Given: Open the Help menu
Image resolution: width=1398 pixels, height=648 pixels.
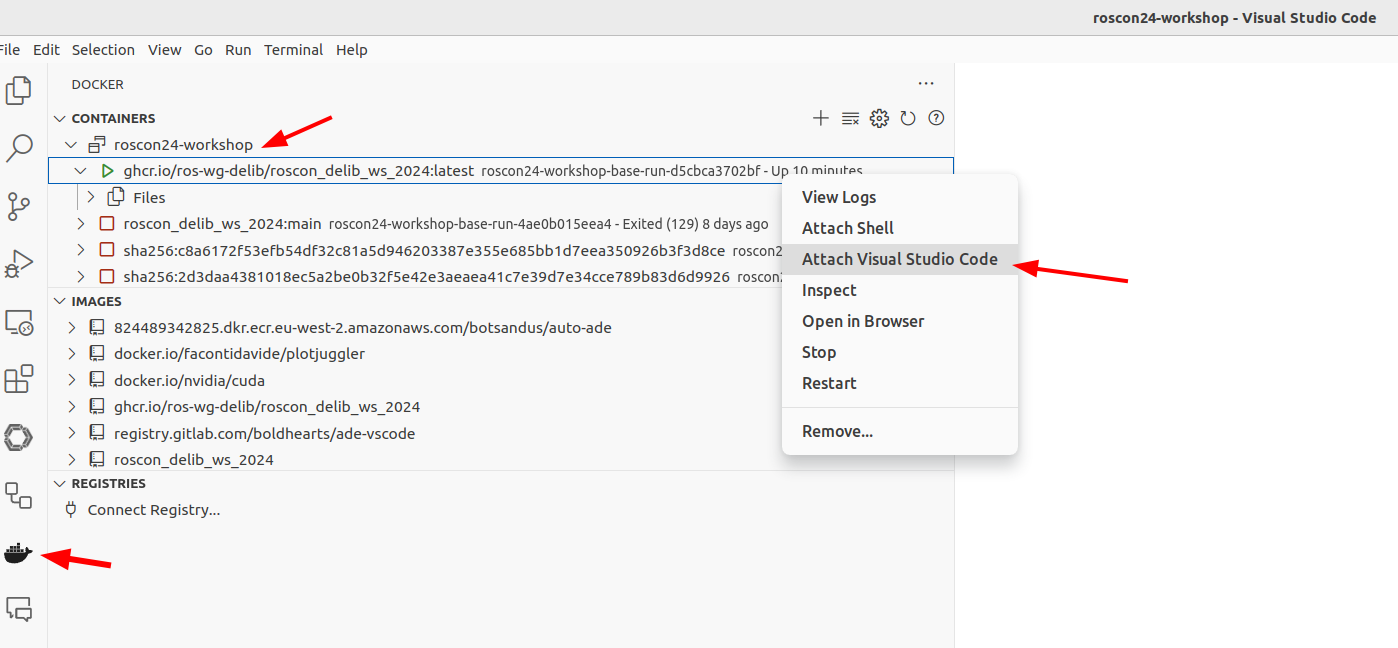Looking at the screenshot, I should [x=352, y=50].
